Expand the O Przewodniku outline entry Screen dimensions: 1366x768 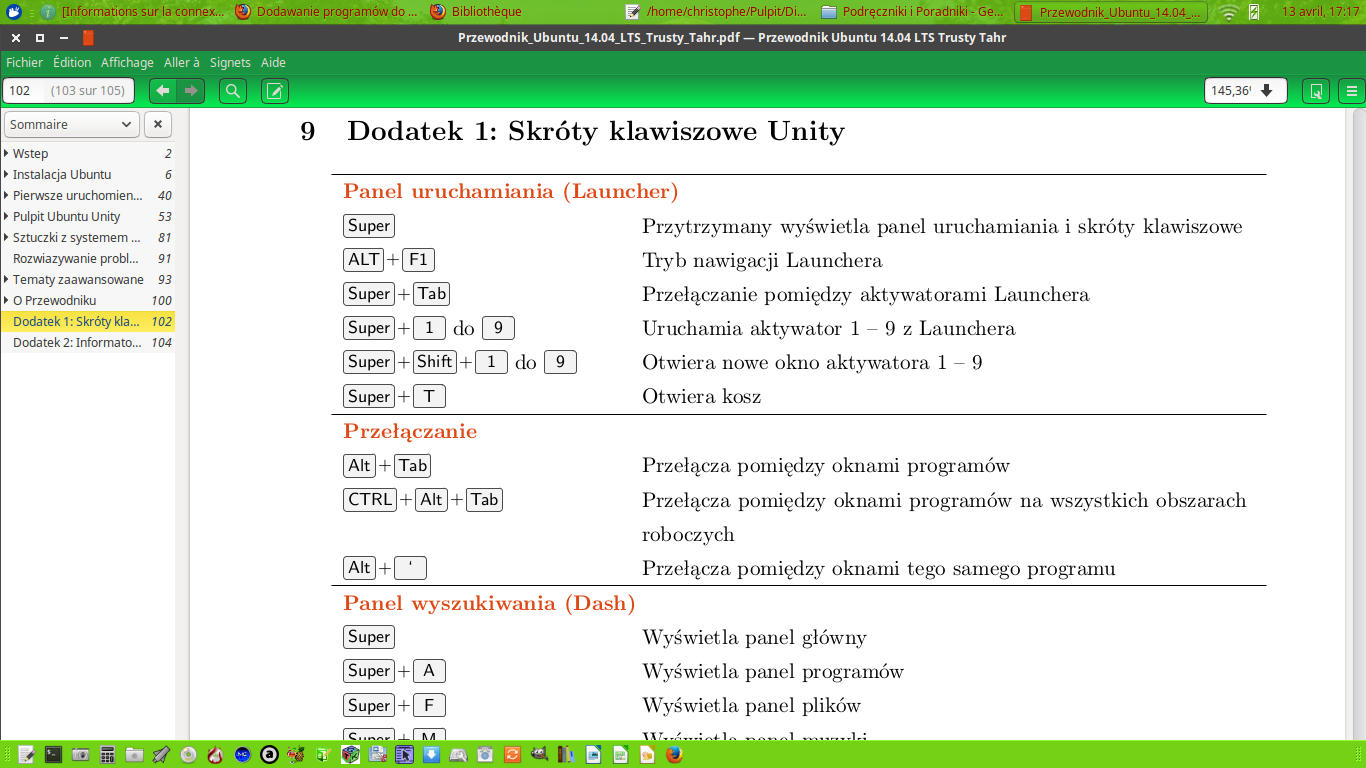click(7, 300)
